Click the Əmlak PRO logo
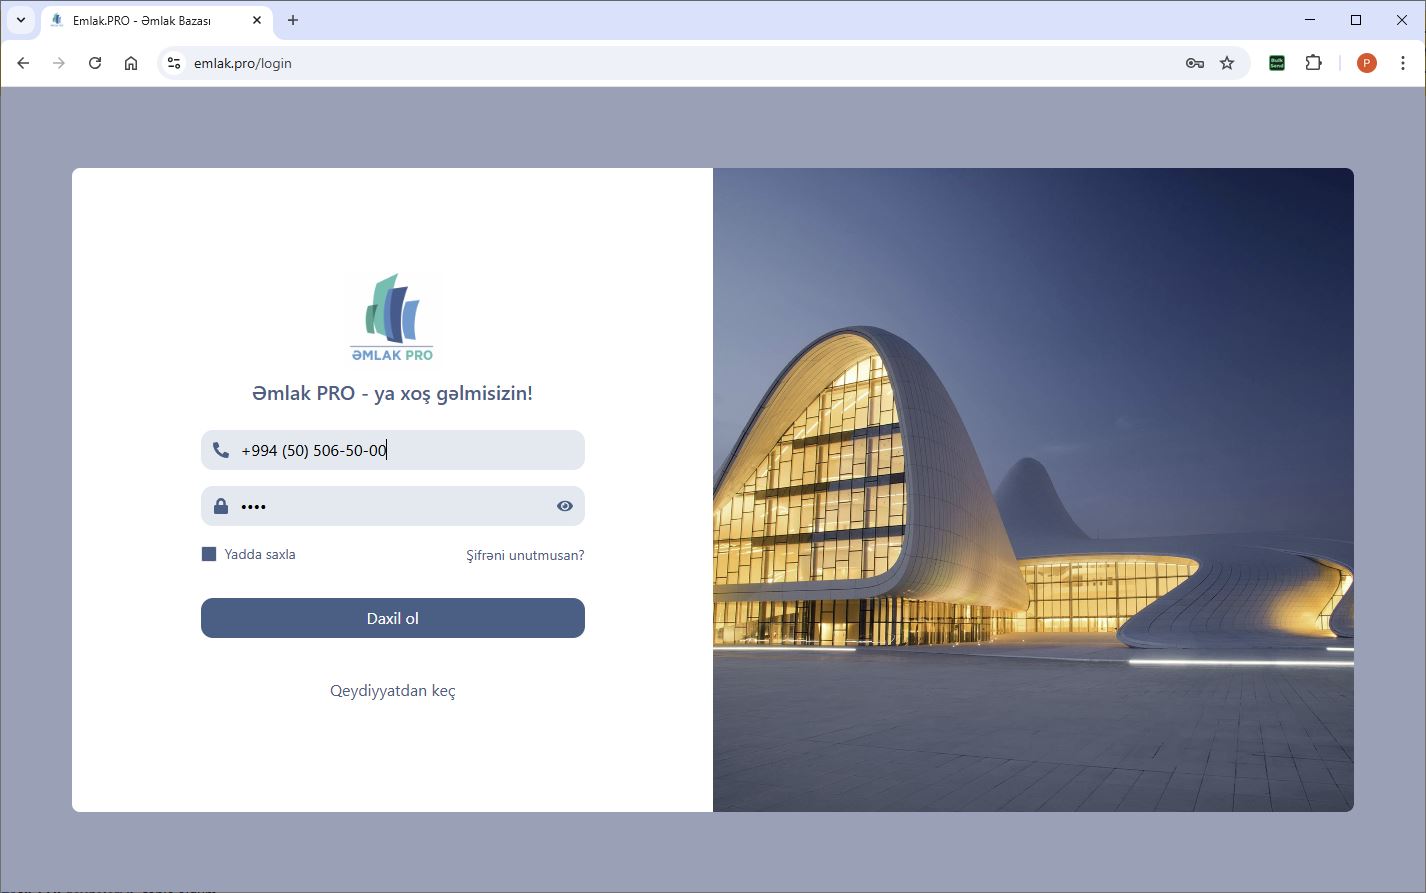Viewport: 1426px width, 893px height. pyautogui.click(x=392, y=318)
